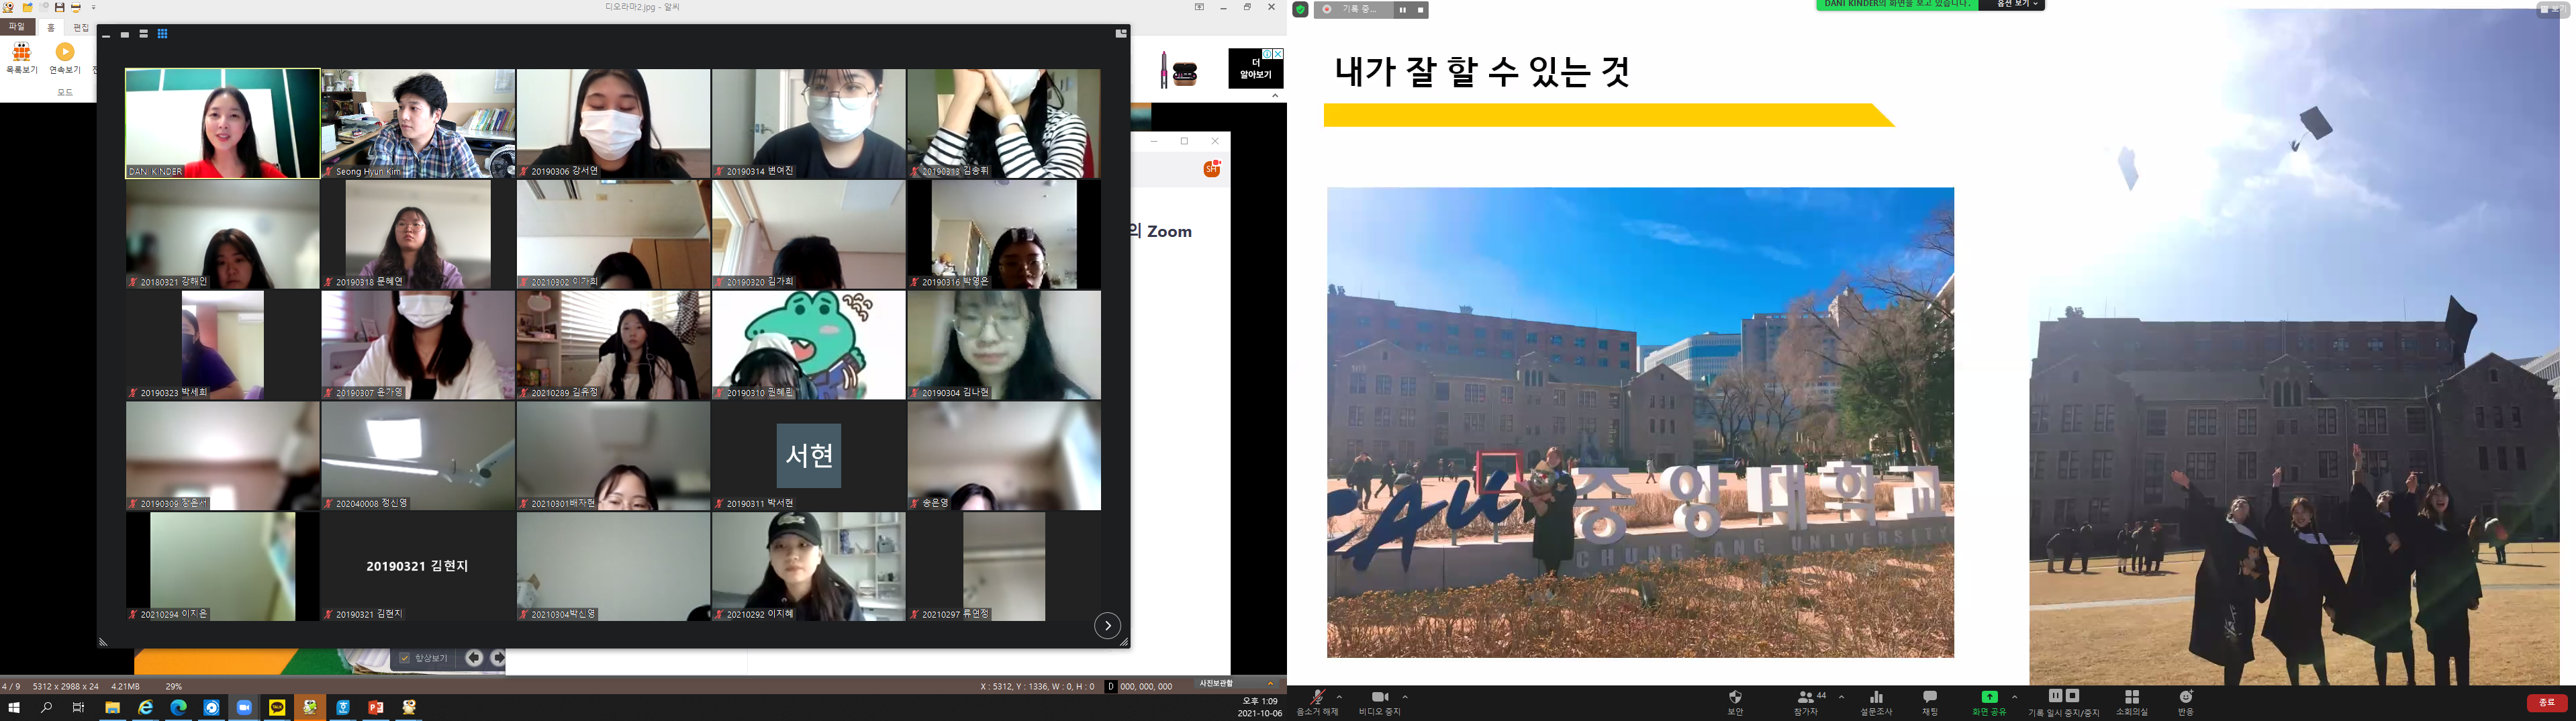Switch to Home (홈) ribbon tab
This screenshot has width=2576, height=721.
[51, 28]
